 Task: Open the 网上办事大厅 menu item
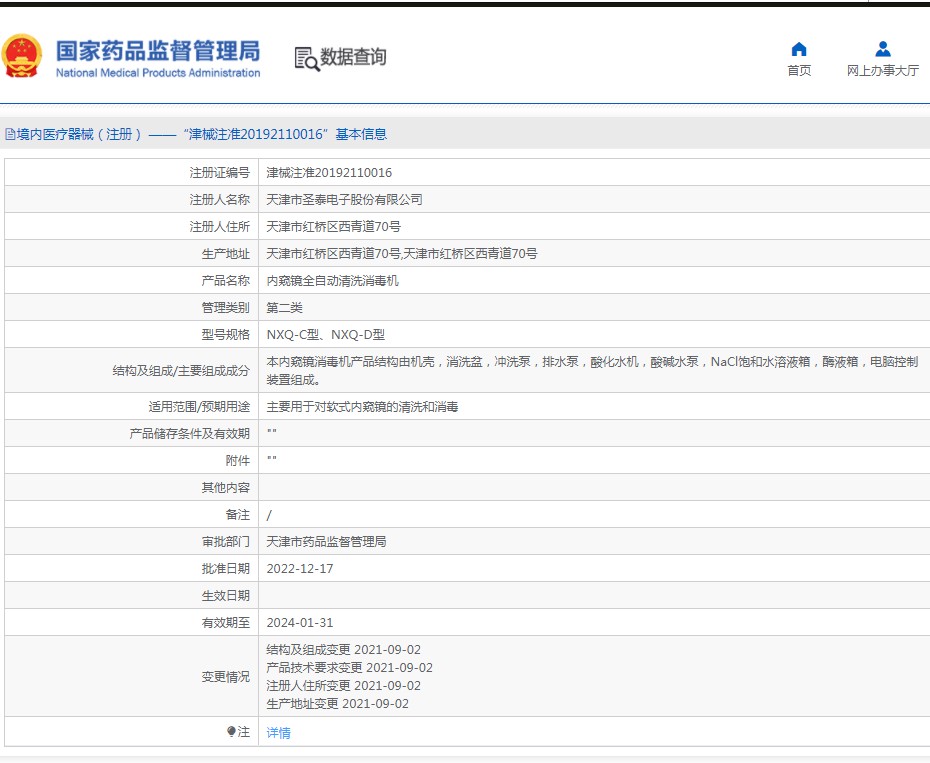pyautogui.click(x=882, y=71)
